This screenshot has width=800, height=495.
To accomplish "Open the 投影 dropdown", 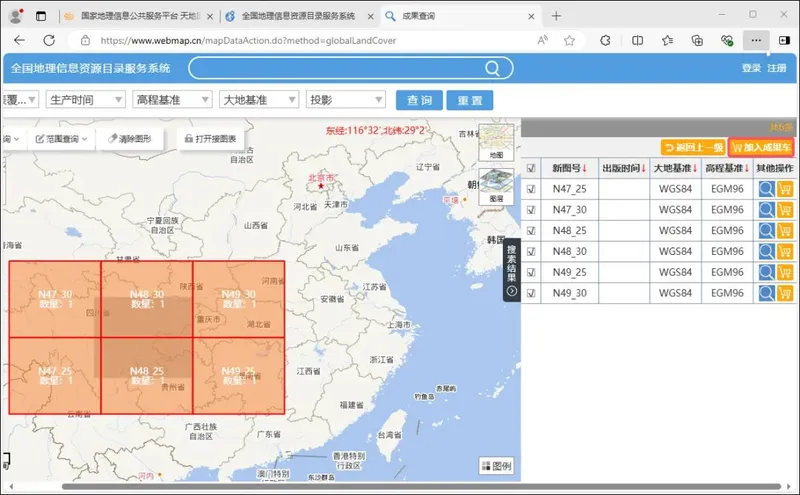I will click(346, 100).
